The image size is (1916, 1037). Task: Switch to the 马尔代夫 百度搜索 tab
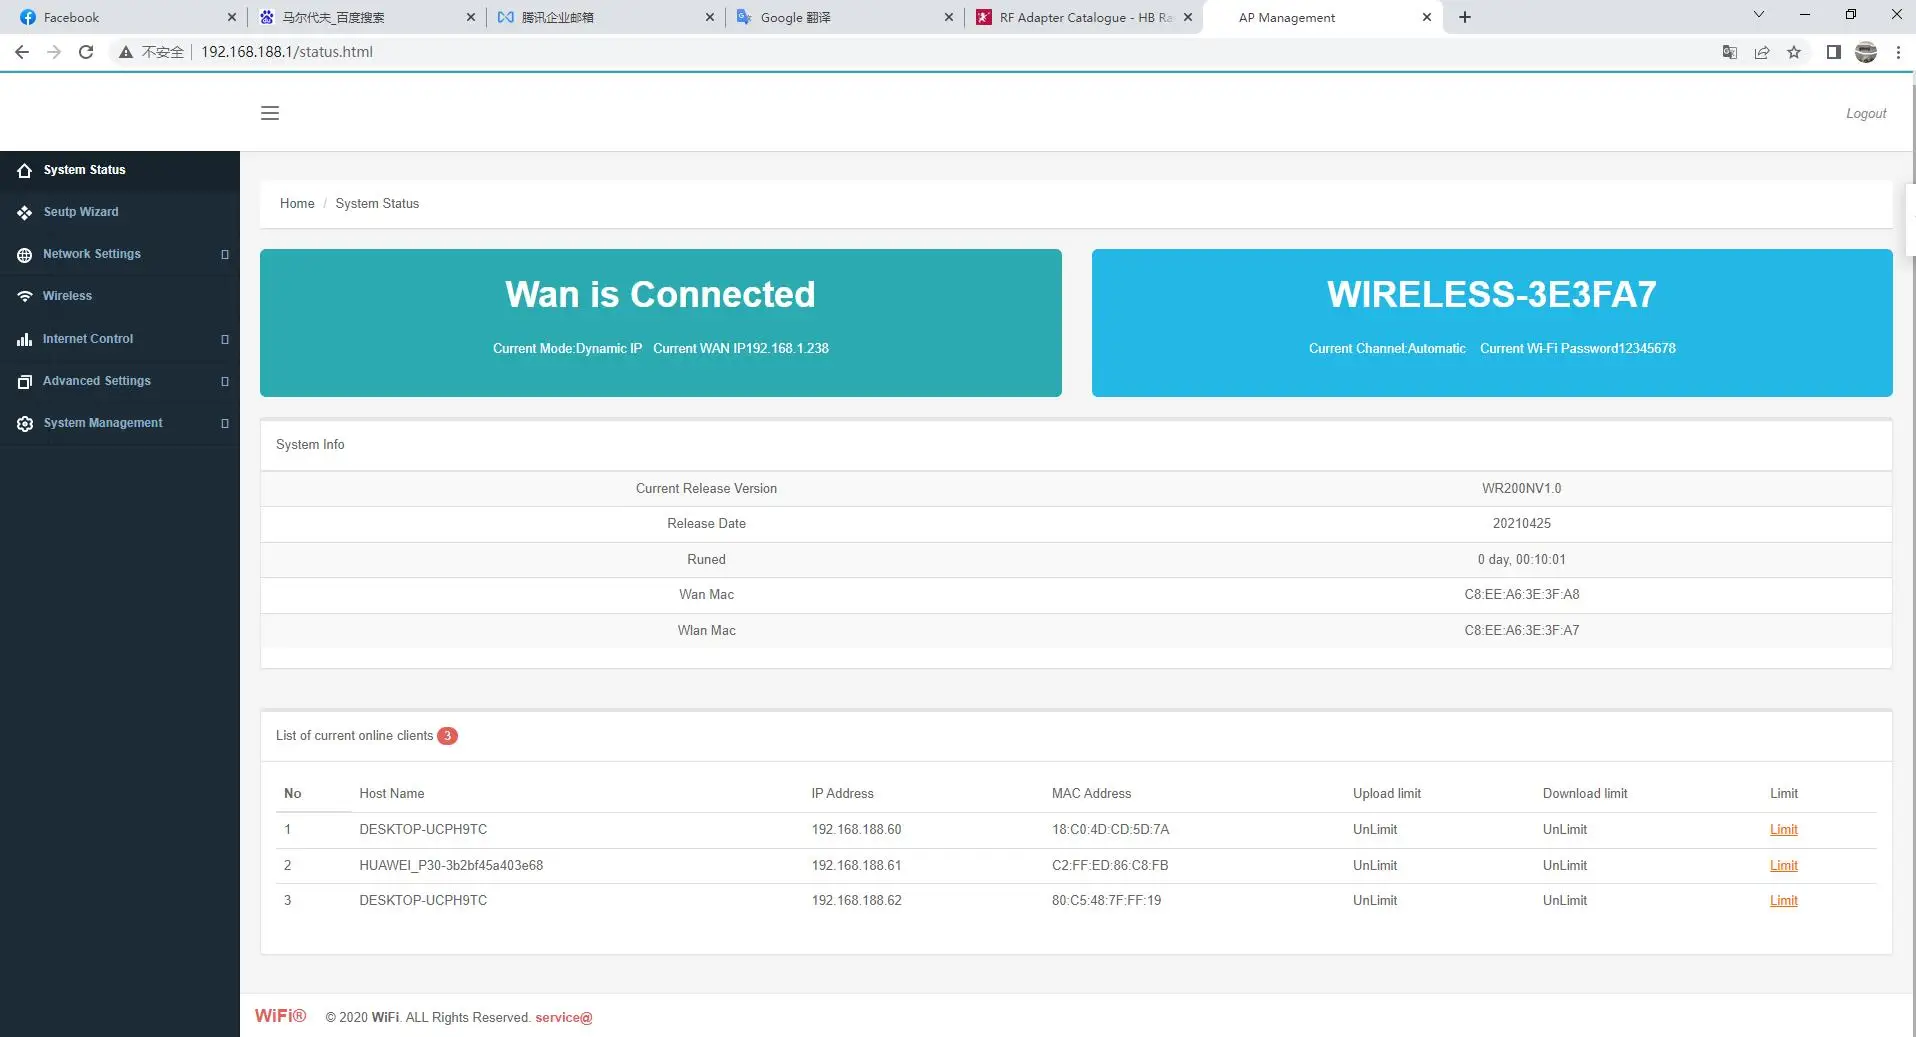[x=365, y=17]
